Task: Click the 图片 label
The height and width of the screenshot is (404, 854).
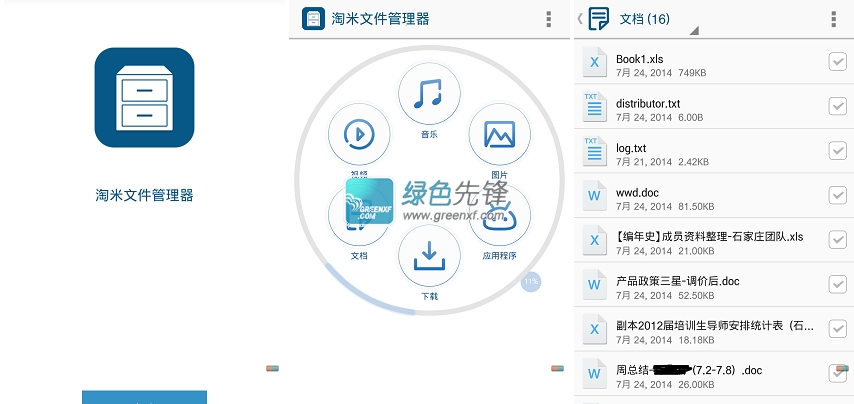Action: 499,175
